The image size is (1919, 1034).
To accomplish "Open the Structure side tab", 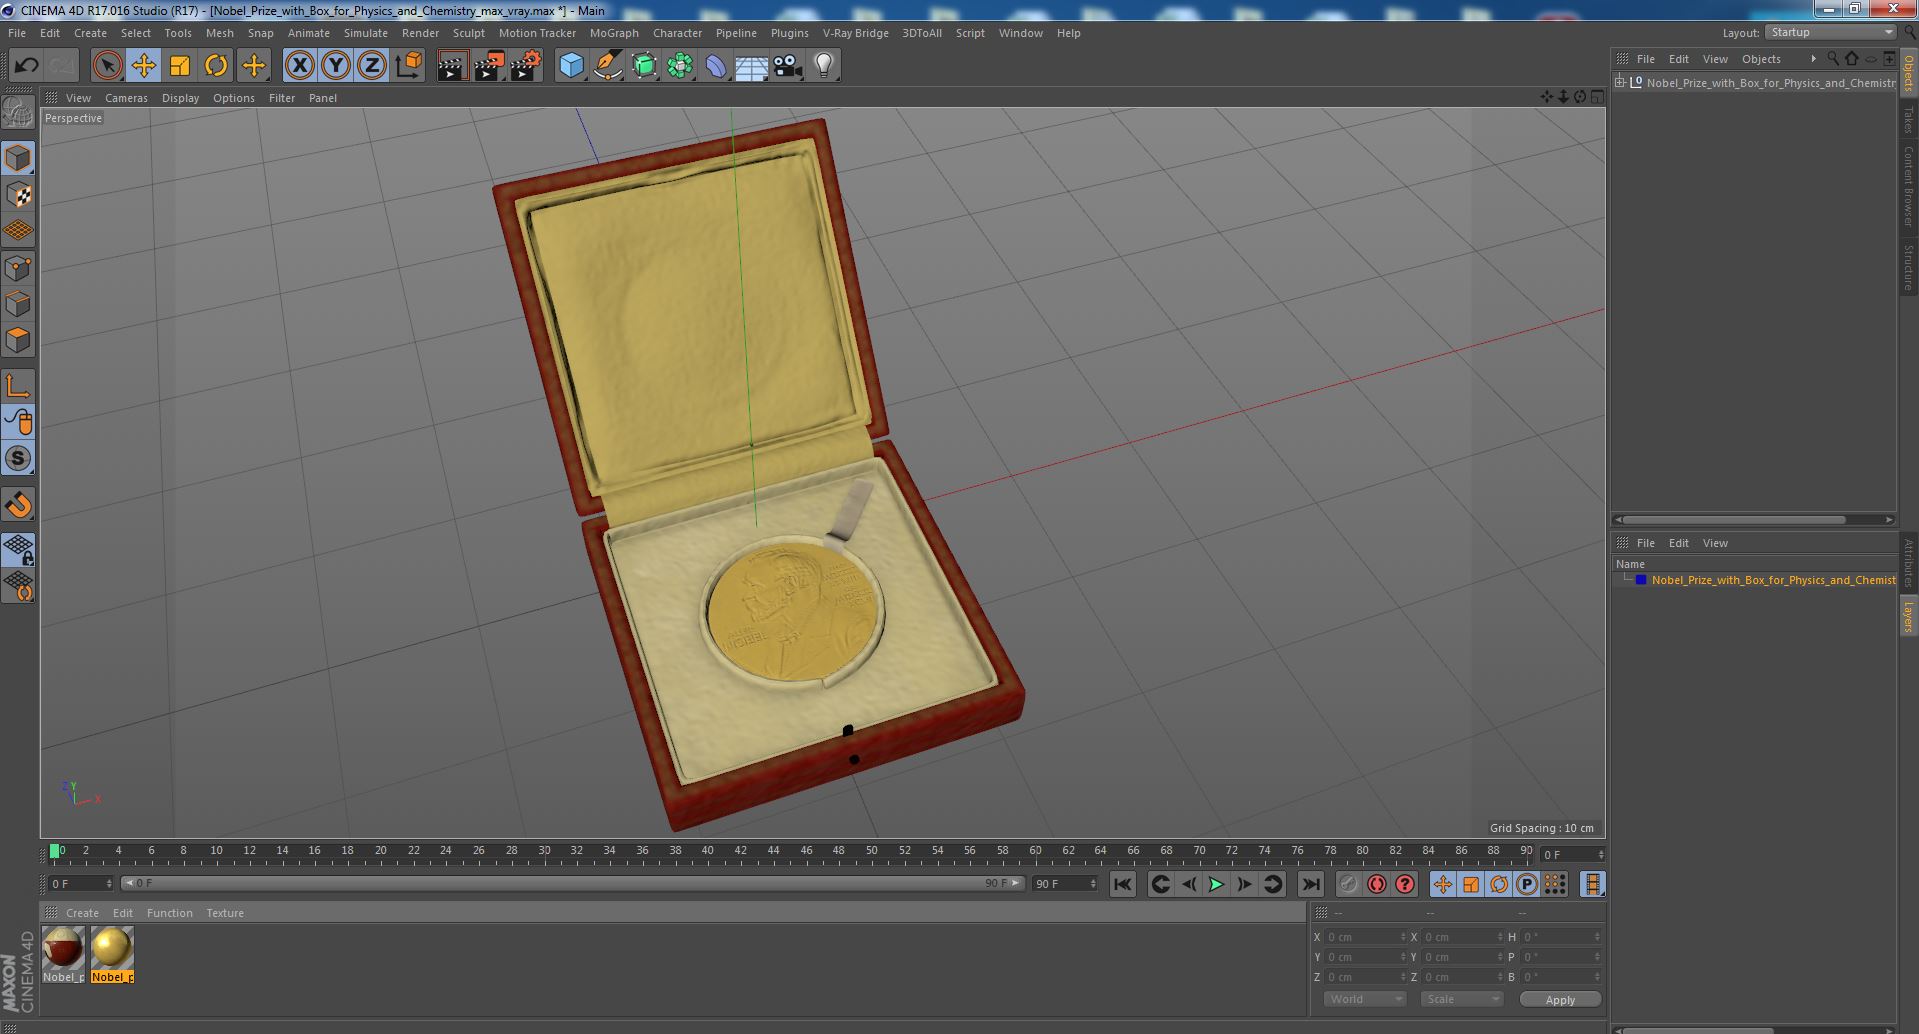I will tap(1909, 267).
